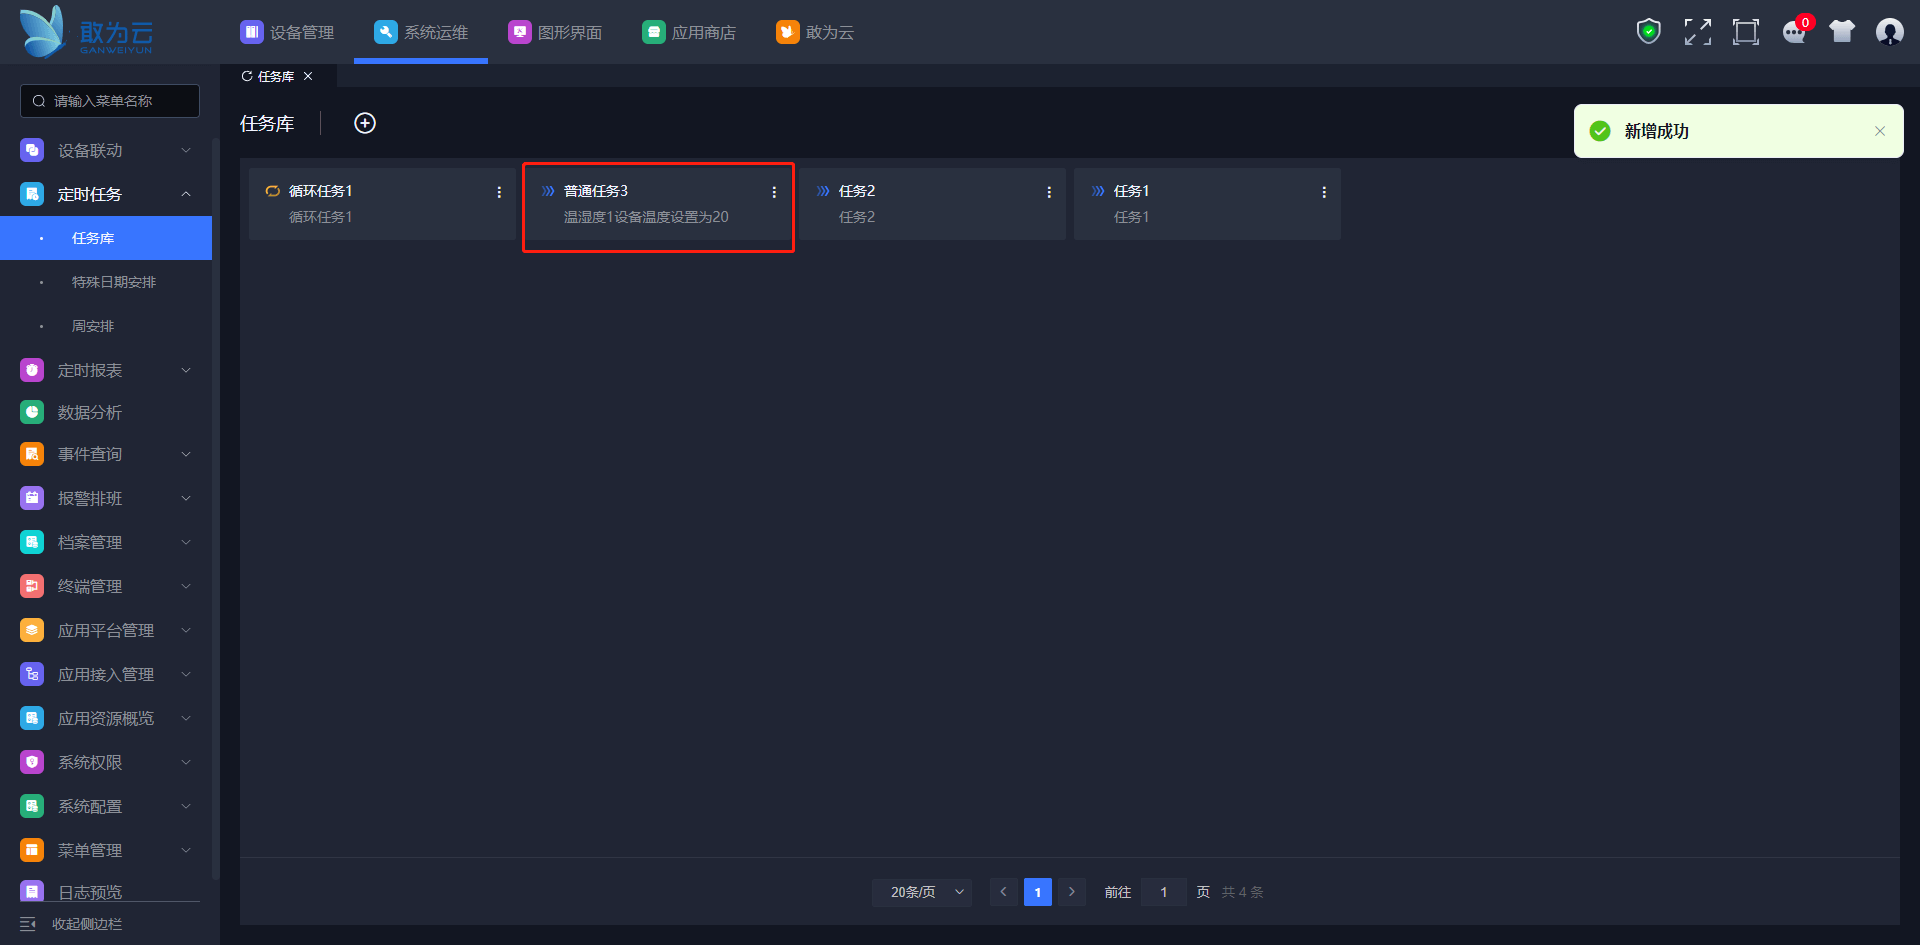Expand the 定时报表 menu chevron
The height and width of the screenshot is (945, 1920).
186,370
